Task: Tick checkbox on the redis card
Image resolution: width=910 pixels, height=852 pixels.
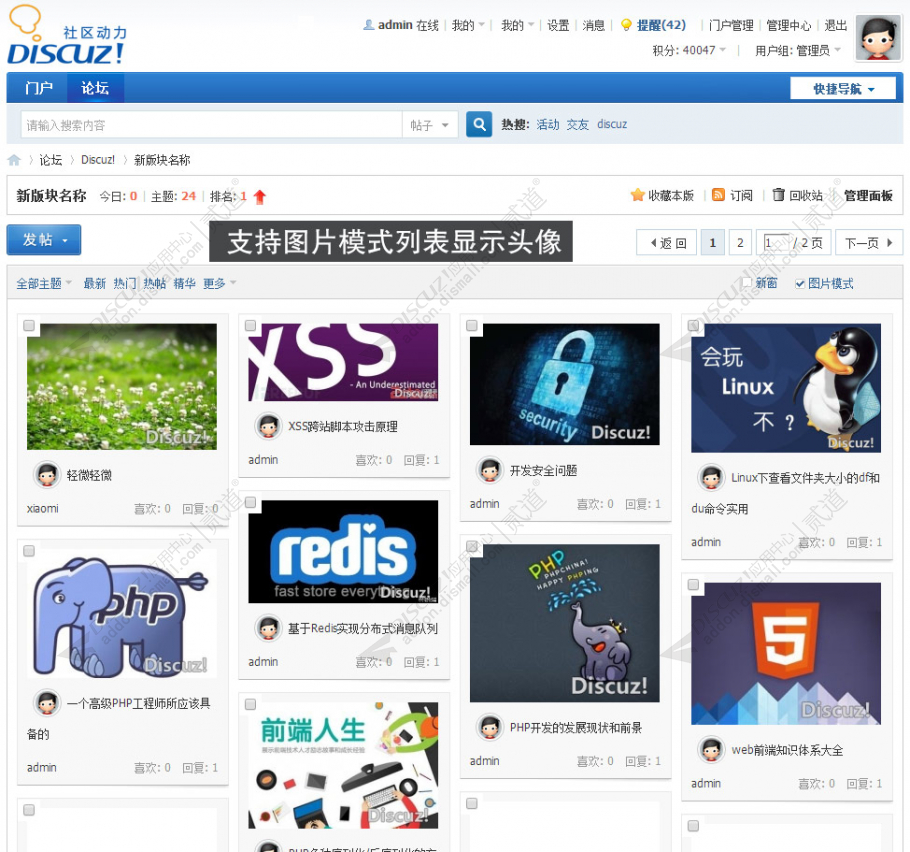Action: [251, 502]
